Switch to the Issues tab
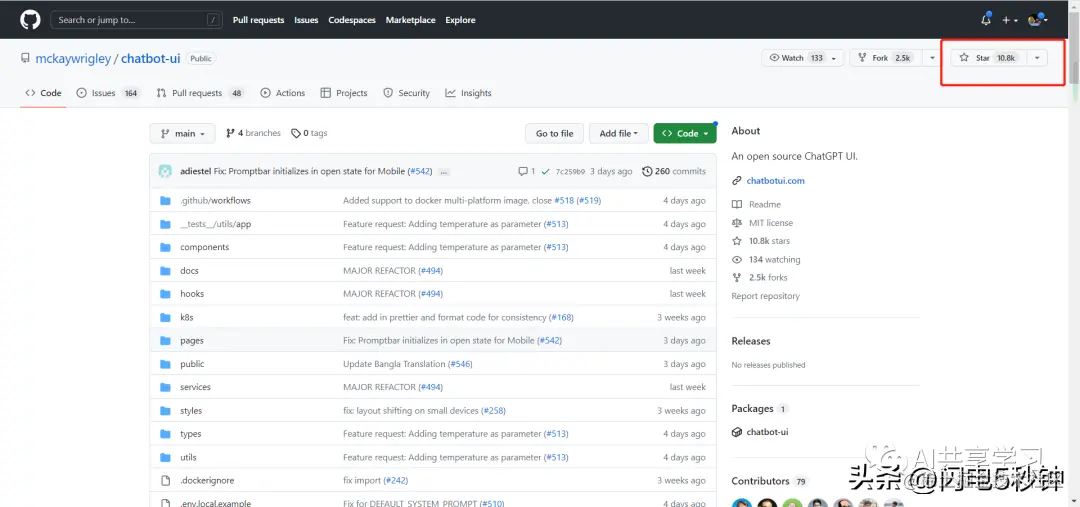This screenshot has width=1080, height=507. point(108,93)
